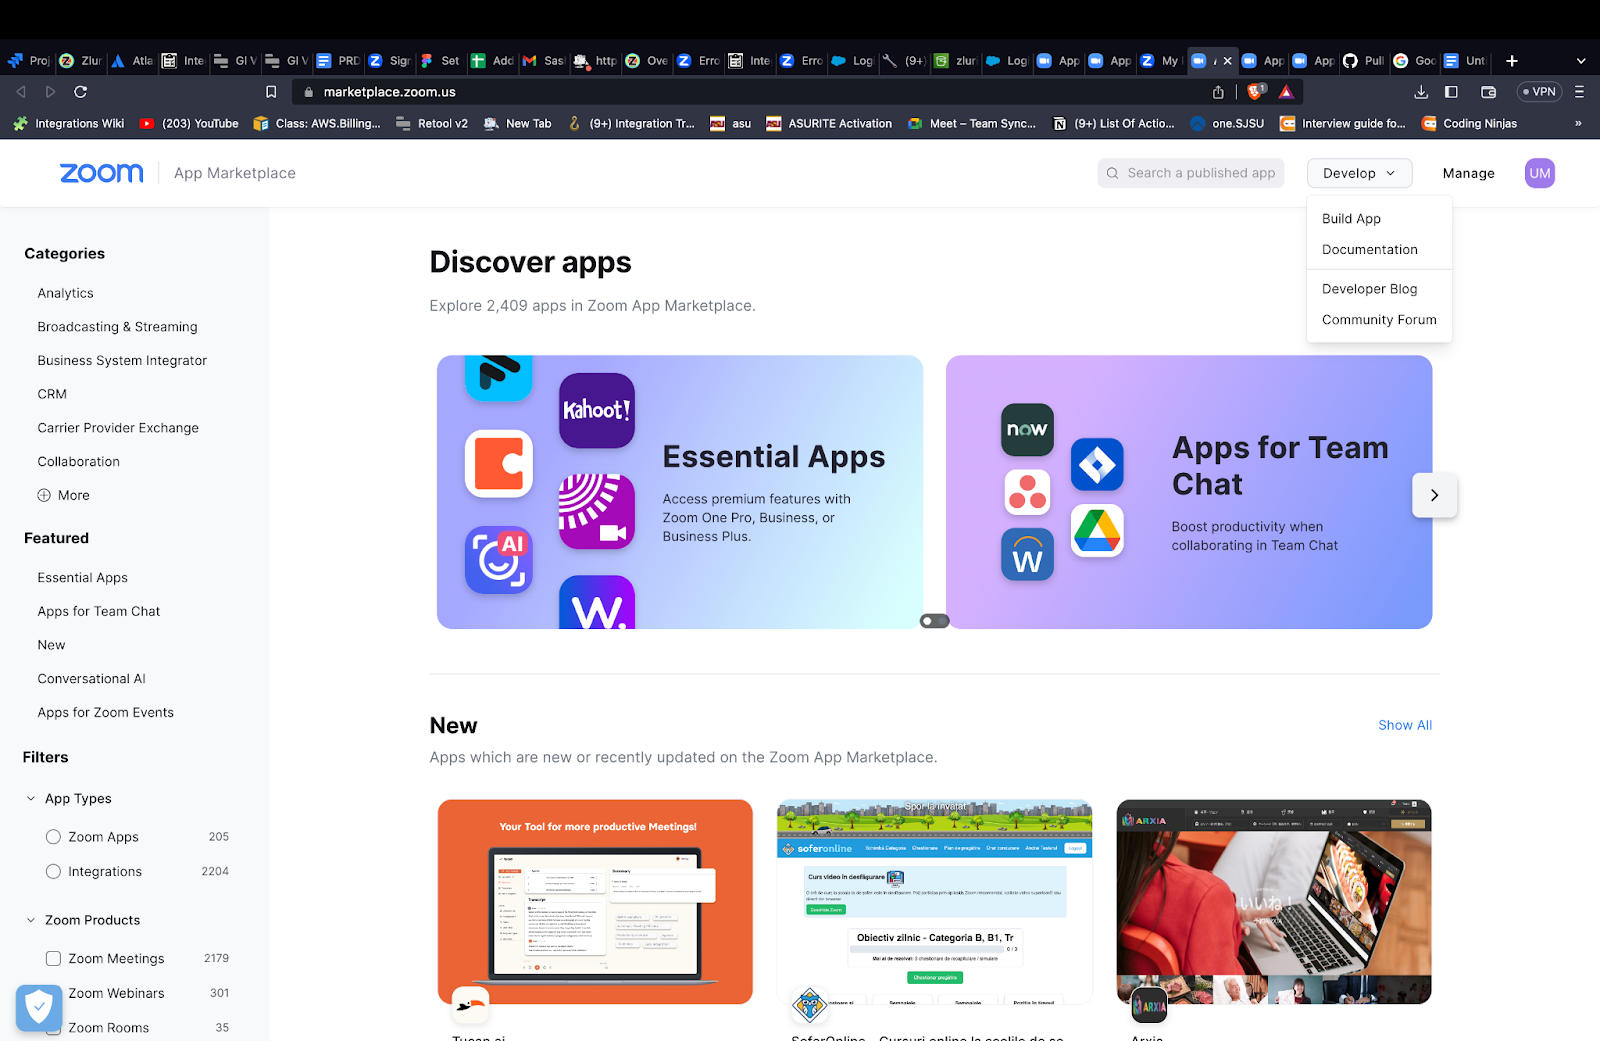1600x1041 pixels.
Task: Open the Analytics category
Action: pos(66,293)
